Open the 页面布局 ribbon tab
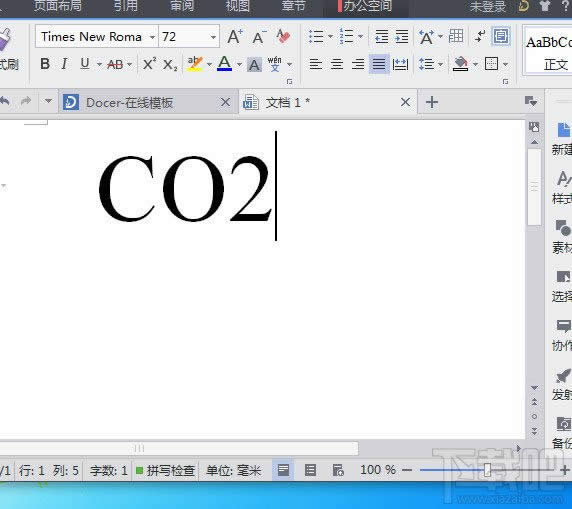Image resolution: width=572 pixels, height=509 pixels. coord(58,5)
